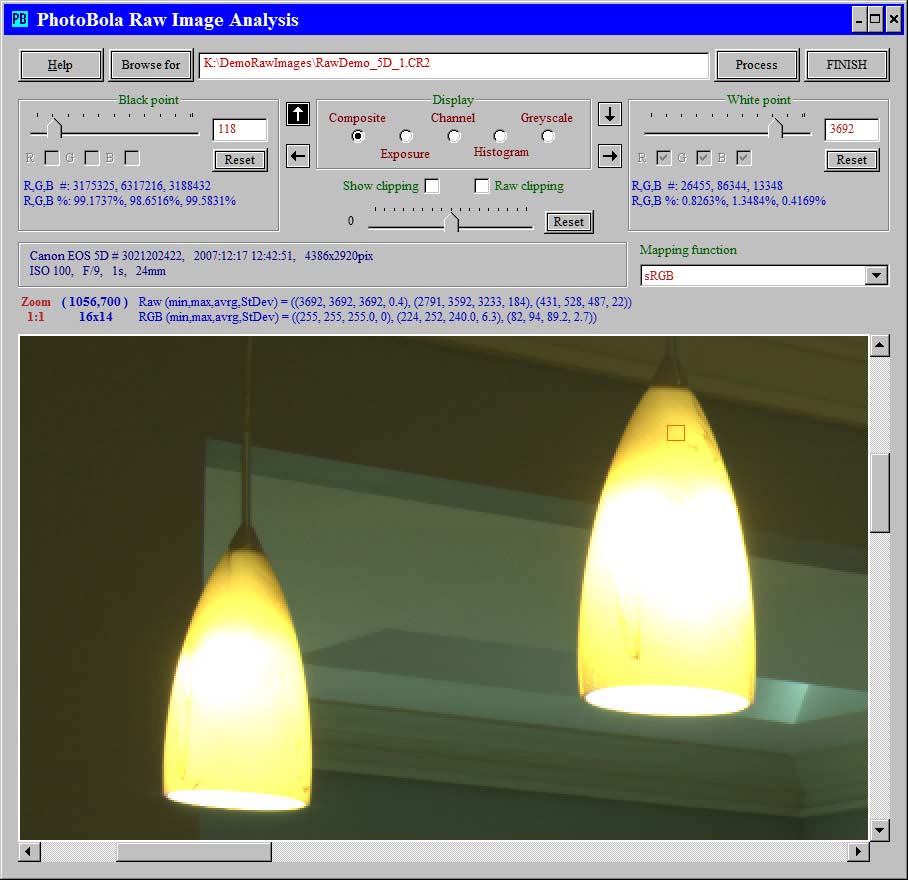Viewport: 908px width, 880px height.
Task: Click the Process button
Action: point(756,65)
